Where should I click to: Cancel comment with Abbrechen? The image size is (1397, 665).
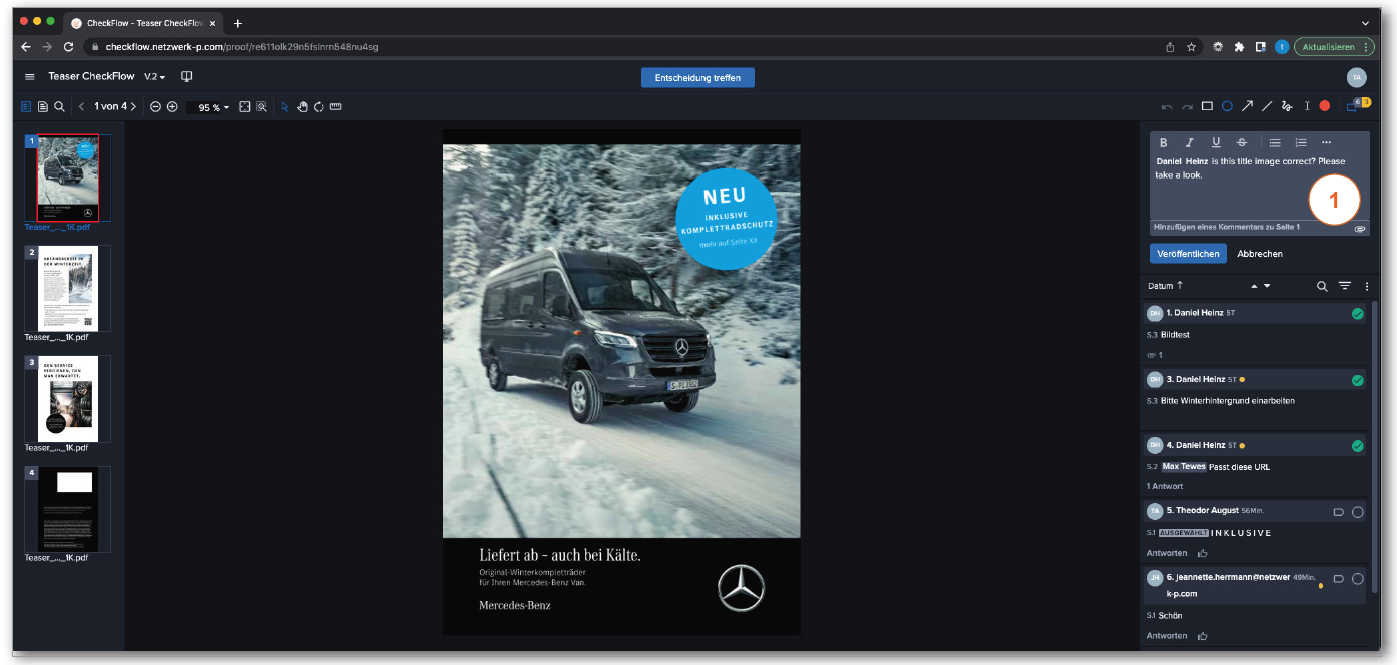click(x=1260, y=254)
